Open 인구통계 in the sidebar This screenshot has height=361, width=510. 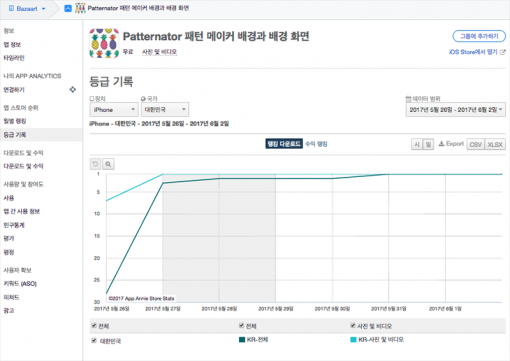pyautogui.click(x=14, y=225)
